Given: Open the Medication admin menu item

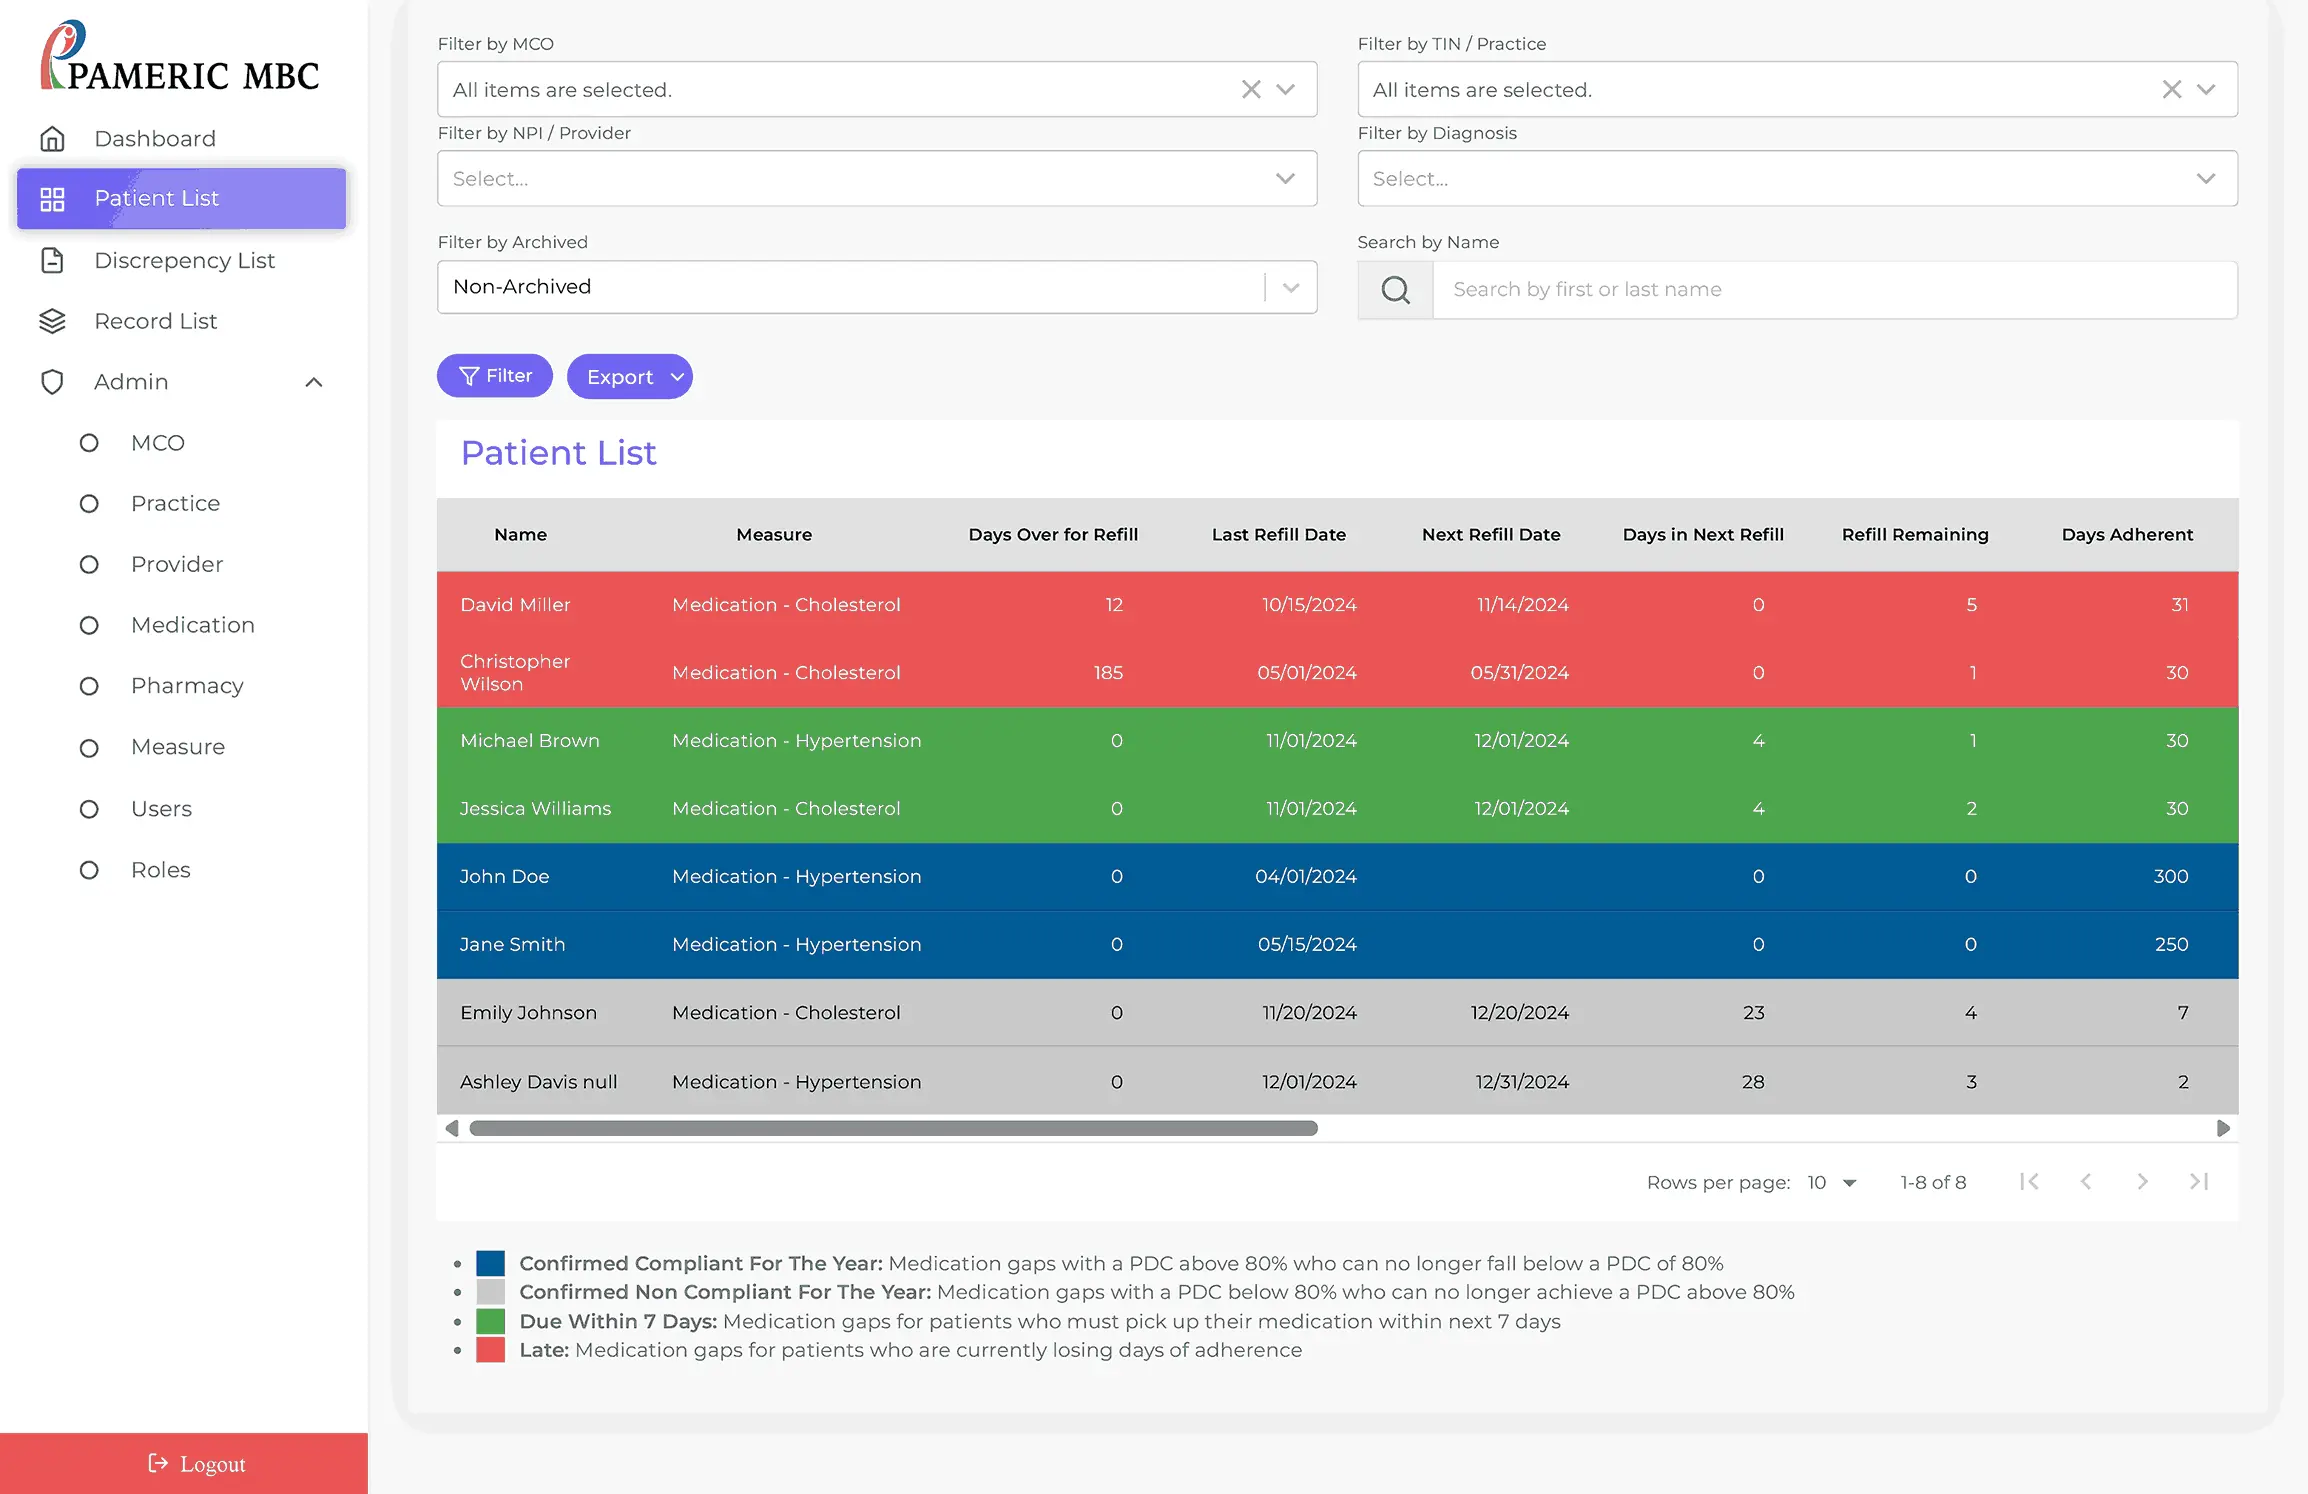Looking at the screenshot, I should pyautogui.click(x=192, y=625).
